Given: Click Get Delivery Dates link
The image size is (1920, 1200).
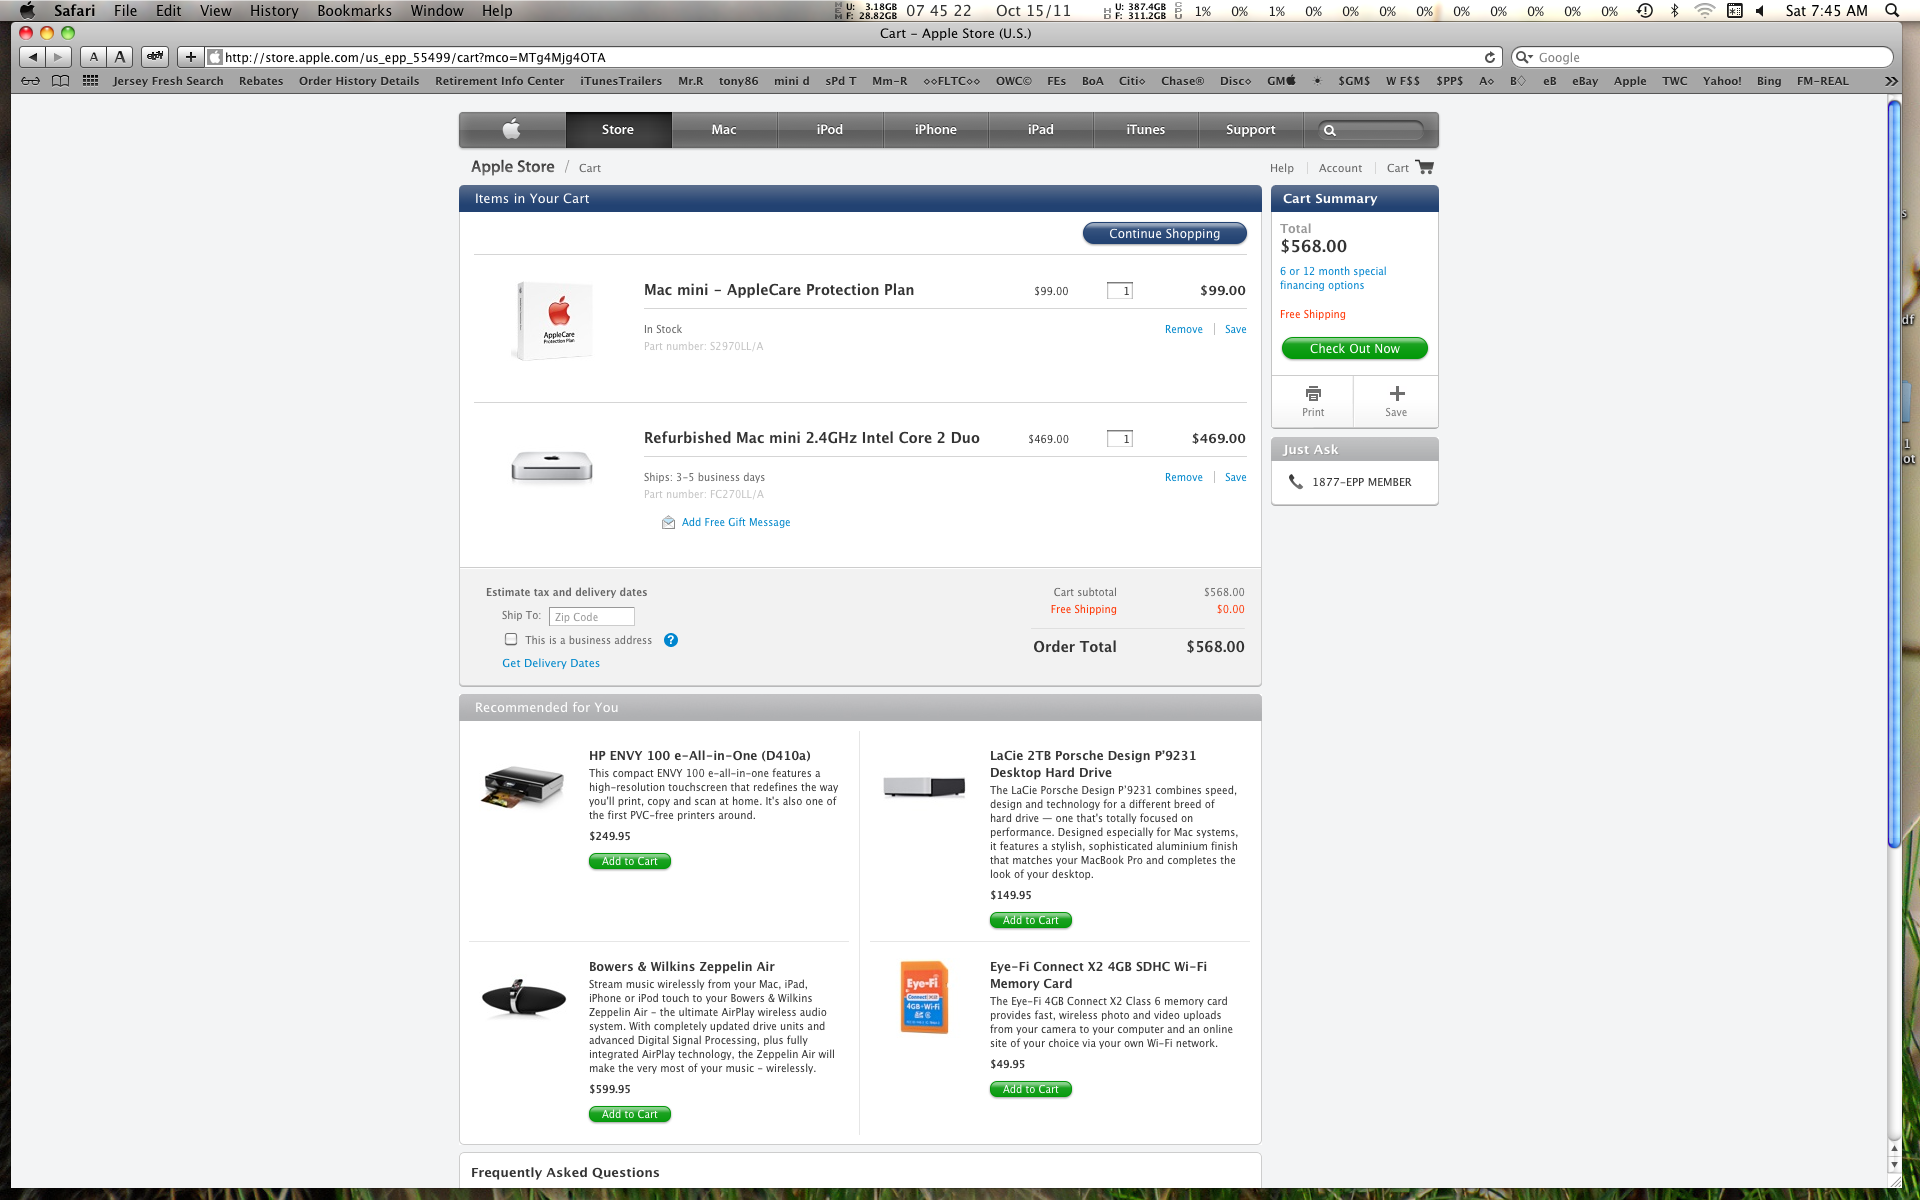Looking at the screenshot, I should 551,664.
